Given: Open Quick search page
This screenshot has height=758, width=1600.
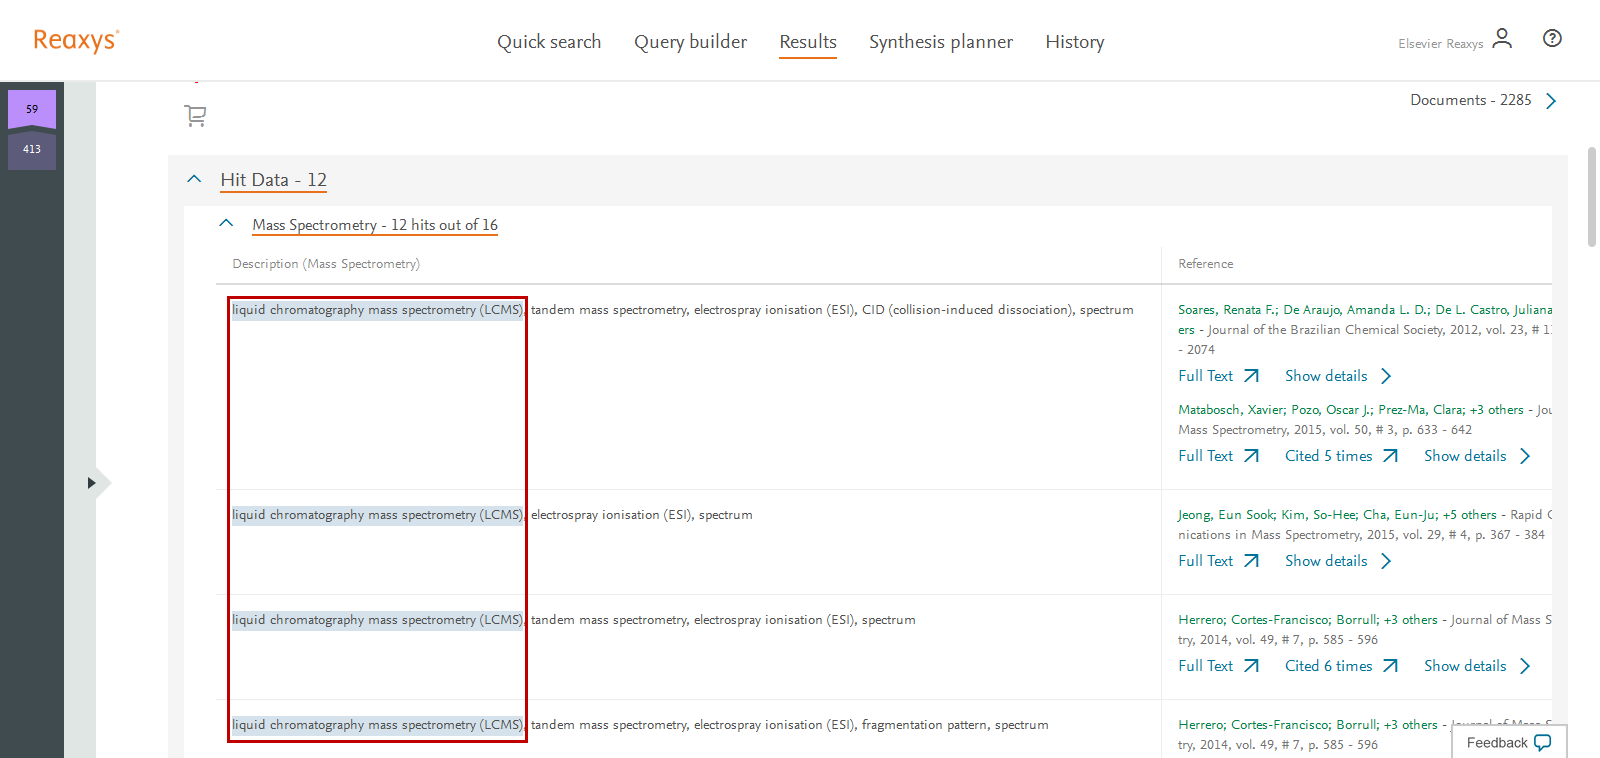Looking at the screenshot, I should 549,42.
